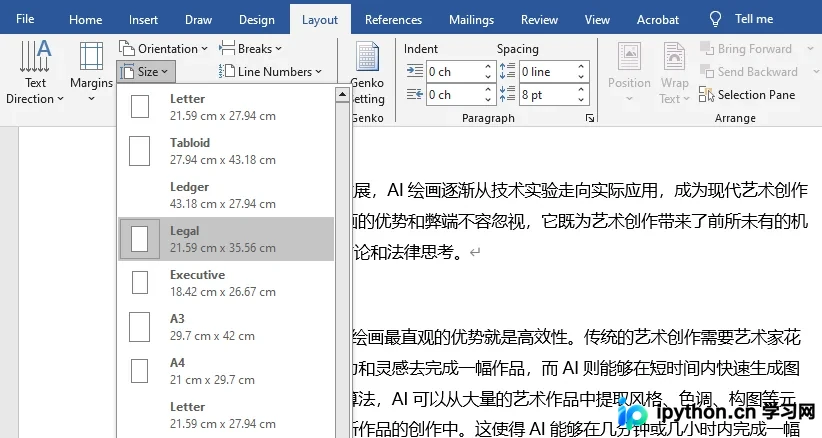Switch to the Home tab

click(x=85, y=20)
